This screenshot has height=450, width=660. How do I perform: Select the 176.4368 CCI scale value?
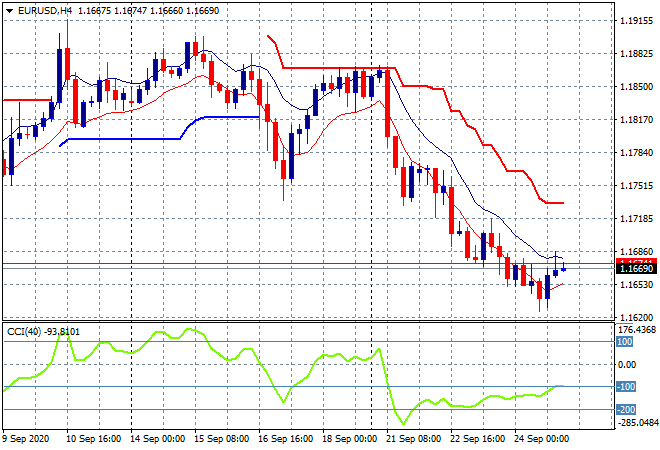pos(636,329)
